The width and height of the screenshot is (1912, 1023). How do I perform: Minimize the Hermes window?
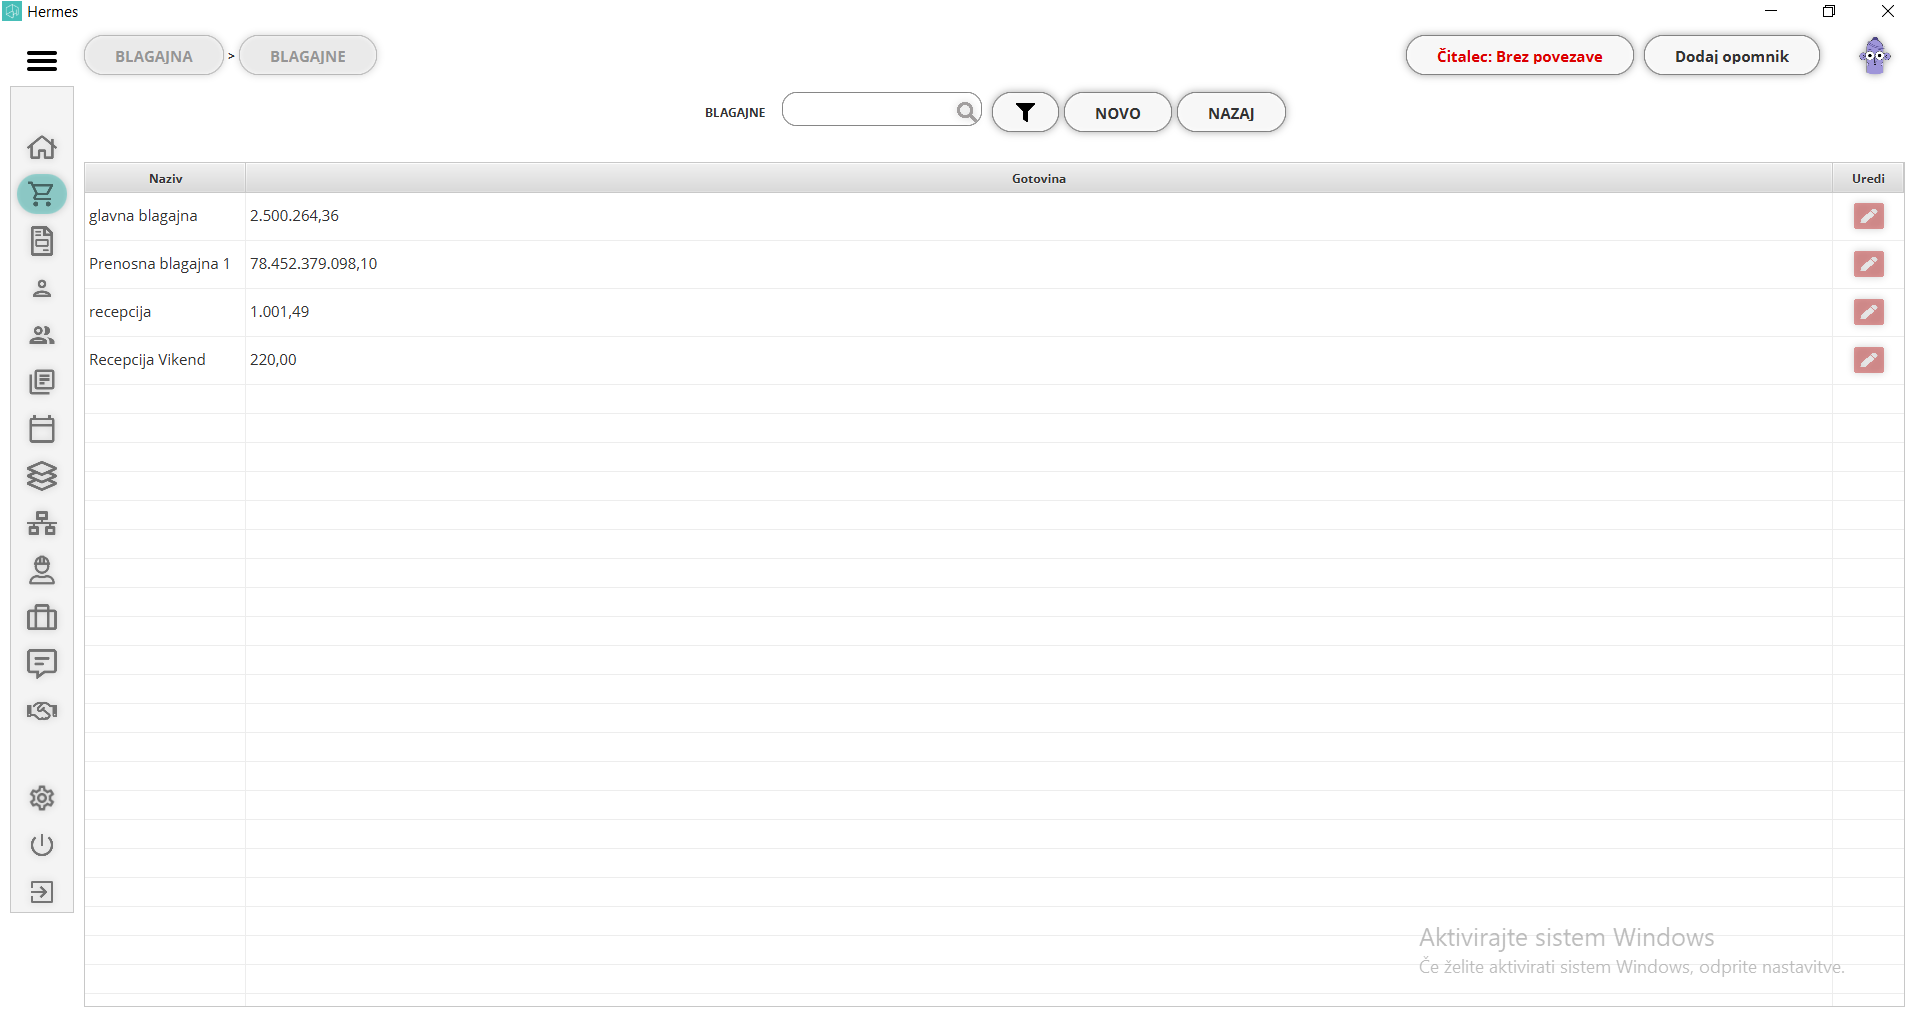click(x=1771, y=11)
